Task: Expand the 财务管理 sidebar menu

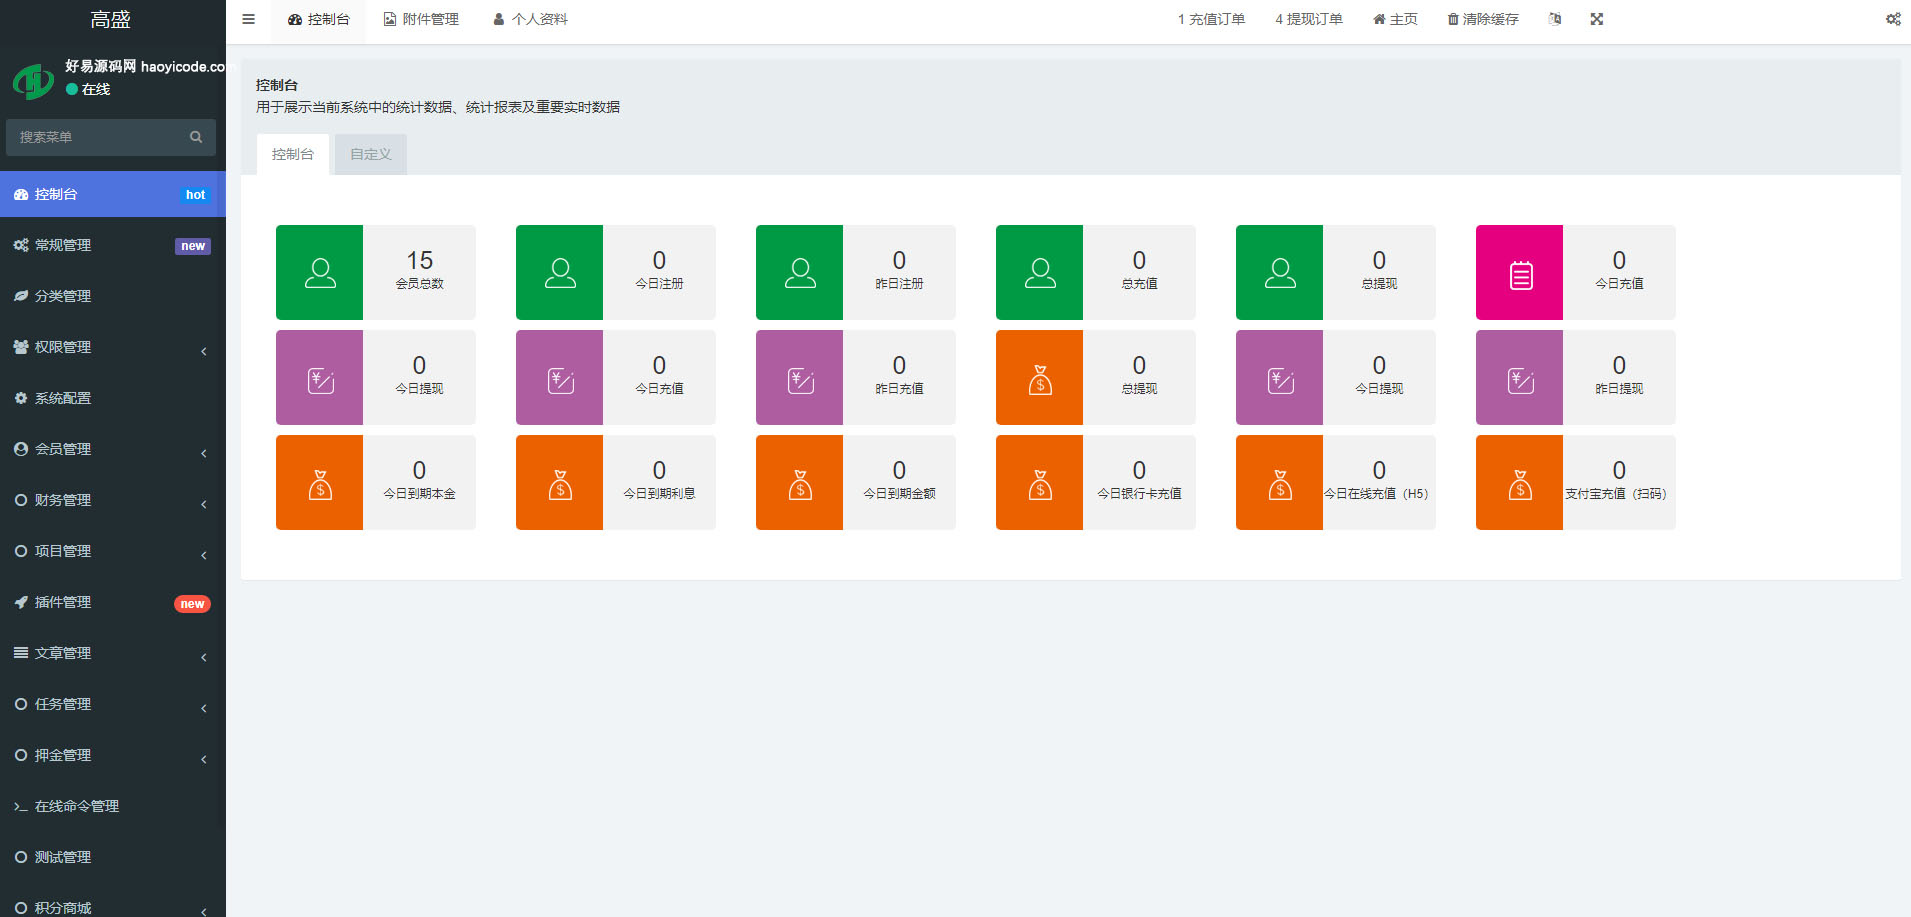Action: pos(112,500)
